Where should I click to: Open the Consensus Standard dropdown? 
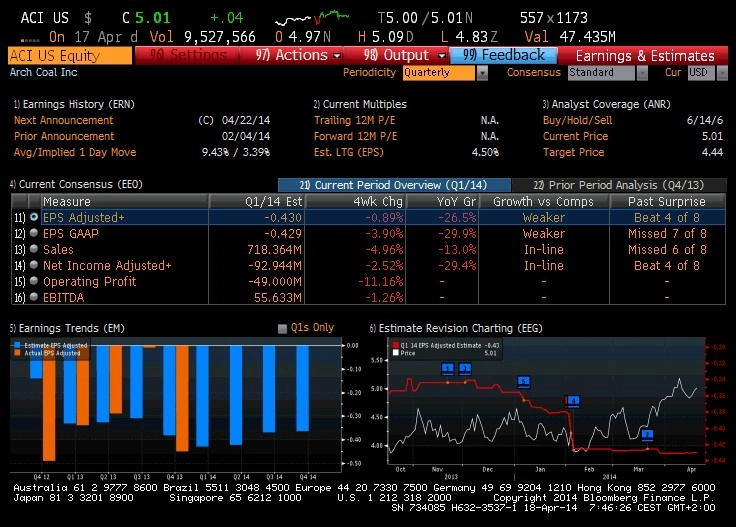pyautogui.click(x=607, y=73)
